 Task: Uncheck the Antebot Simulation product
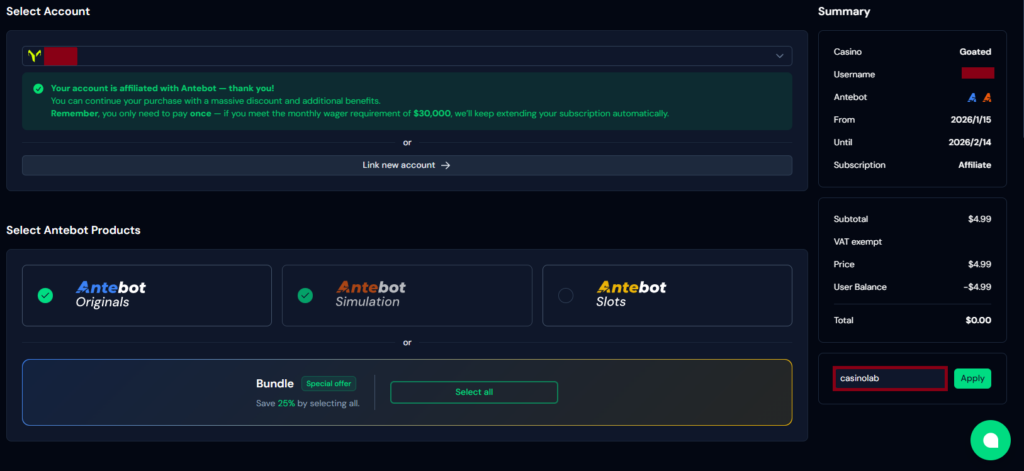(x=305, y=295)
